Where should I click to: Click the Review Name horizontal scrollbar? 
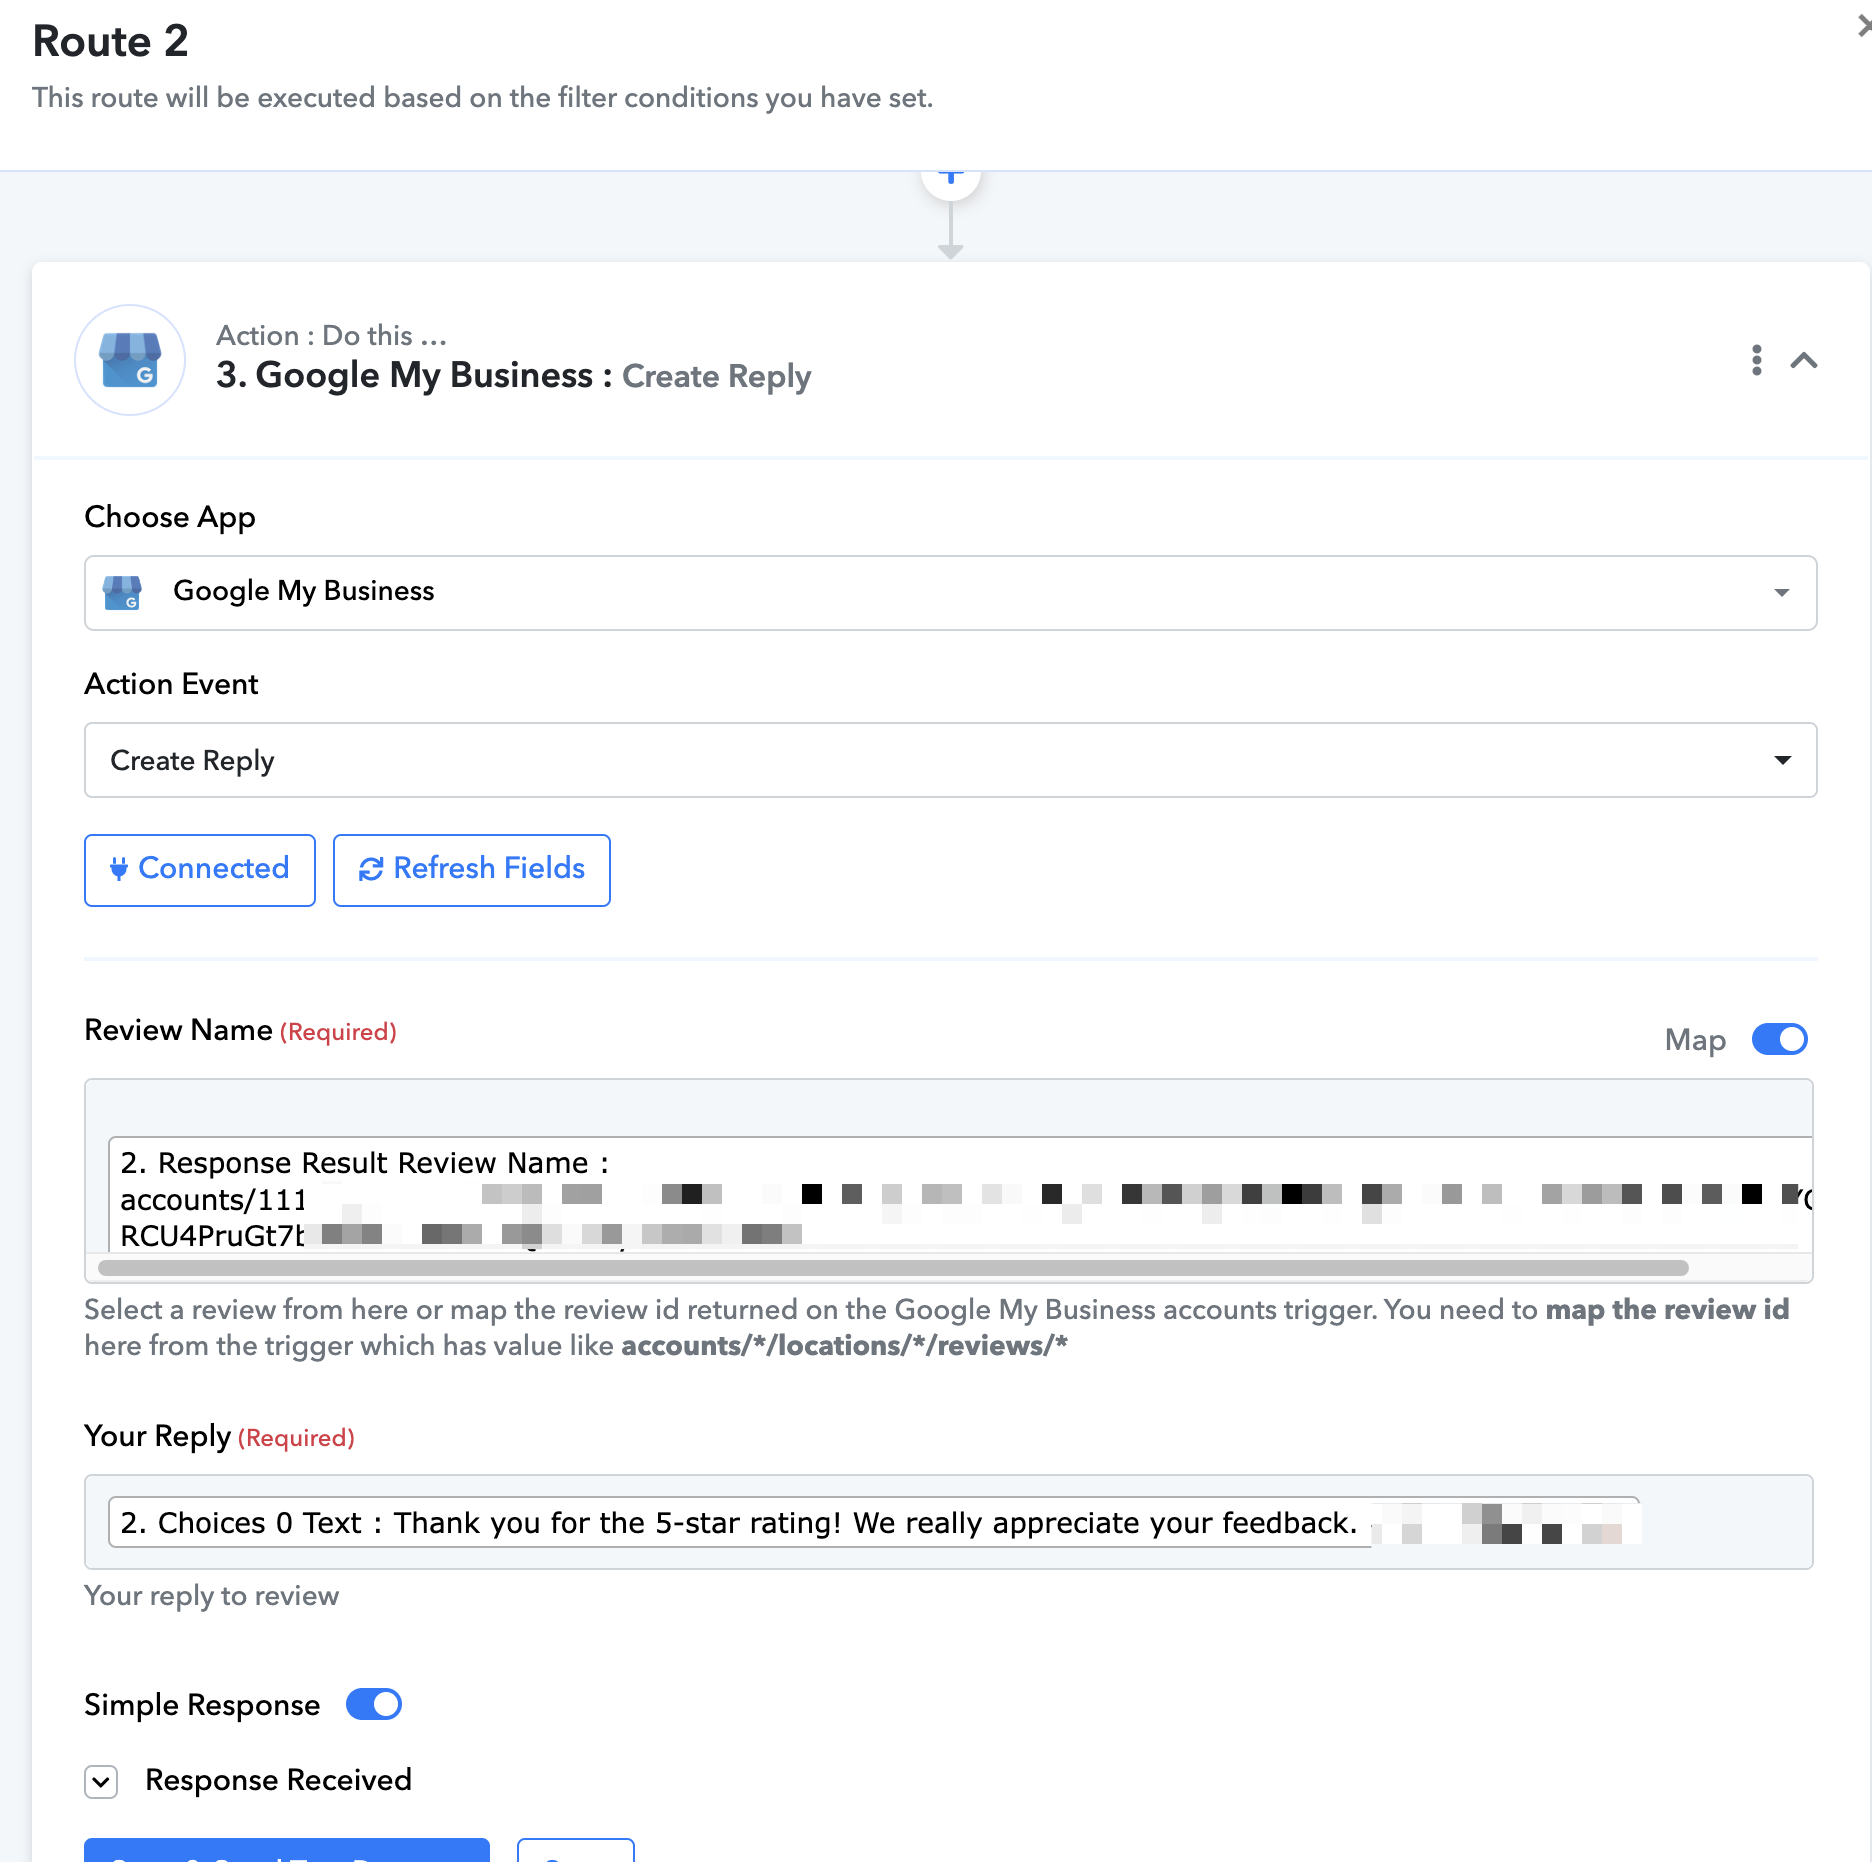893,1268
